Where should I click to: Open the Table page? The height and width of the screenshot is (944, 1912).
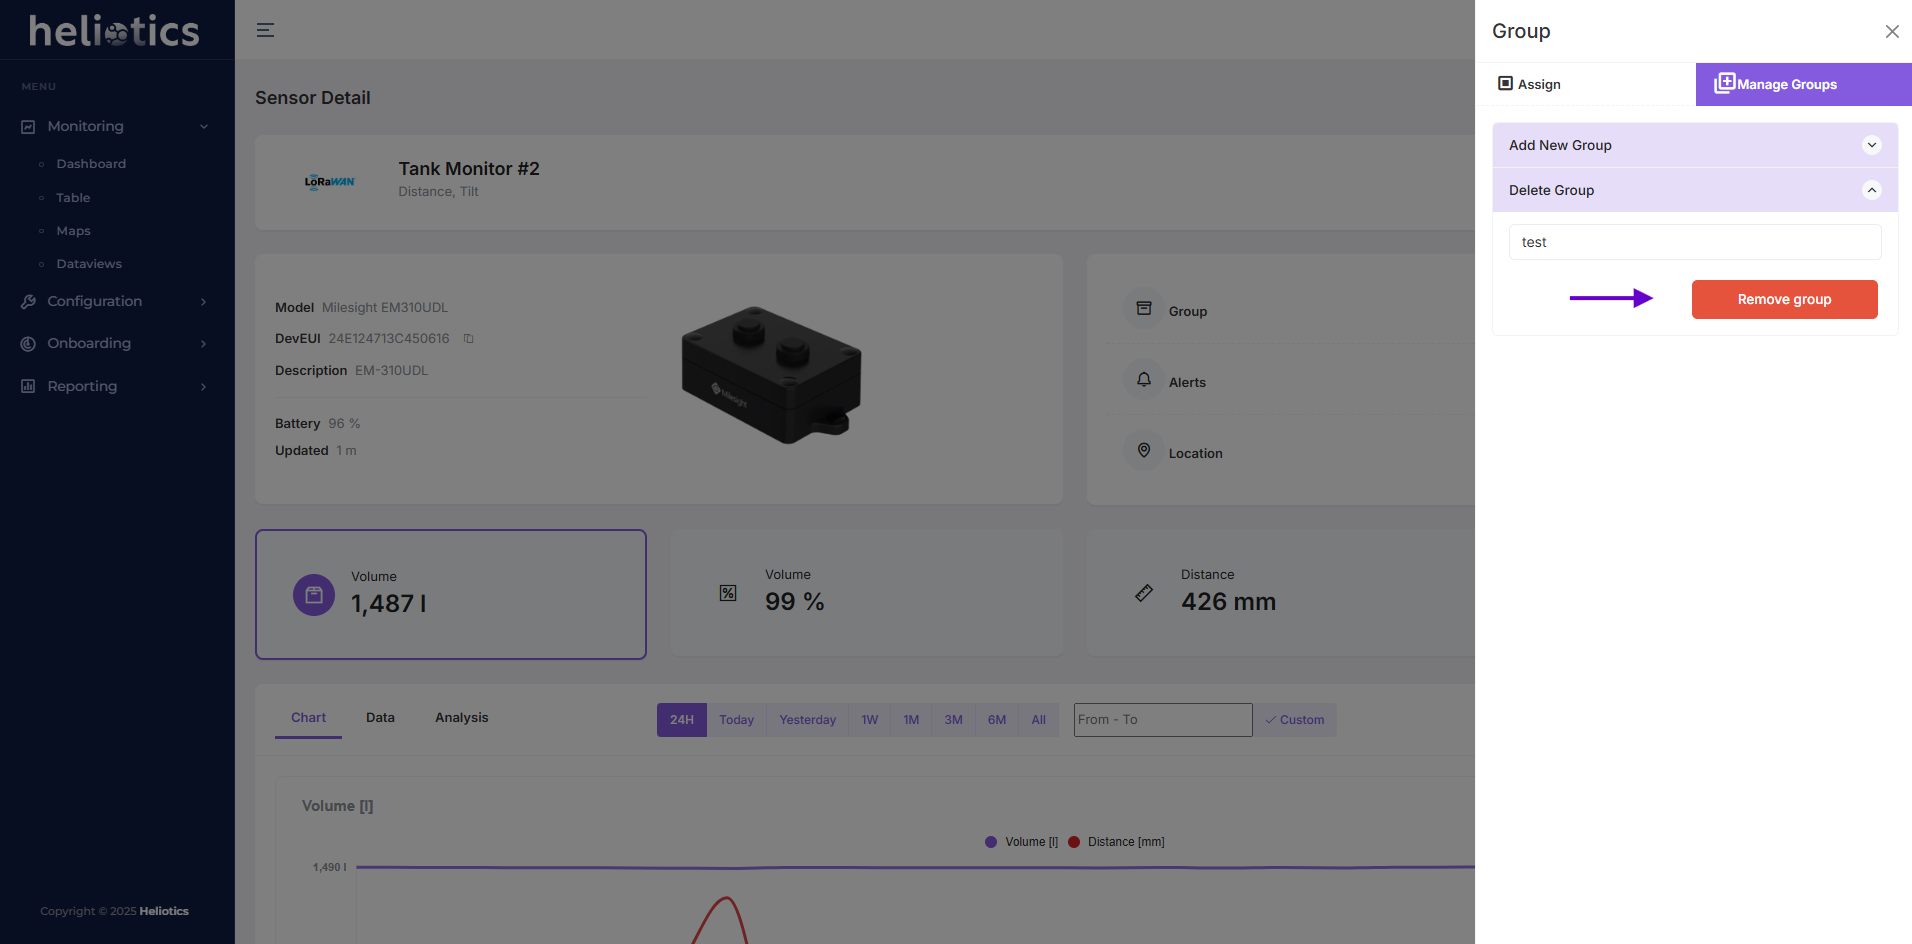pyautogui.click(x=73, y=198)
